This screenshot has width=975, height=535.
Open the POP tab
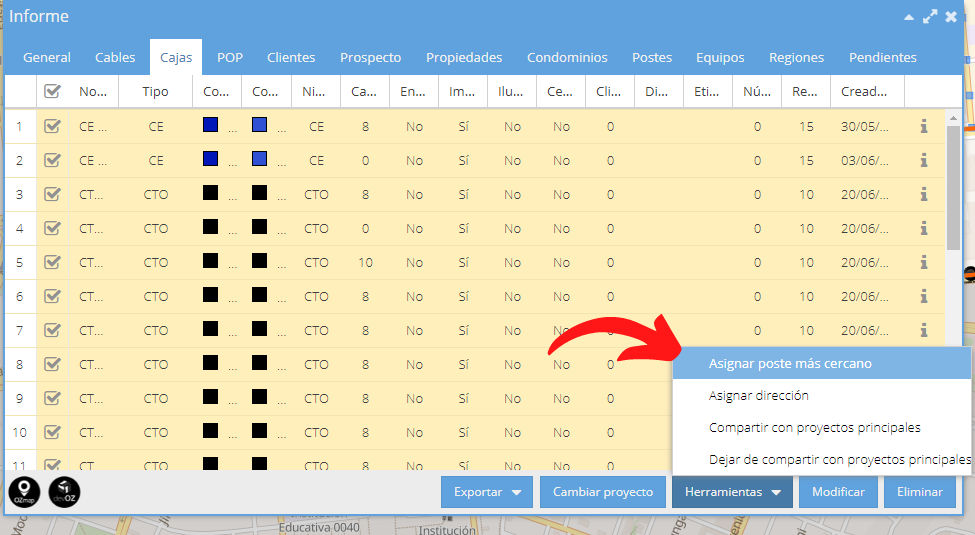(x=229, y=57)
